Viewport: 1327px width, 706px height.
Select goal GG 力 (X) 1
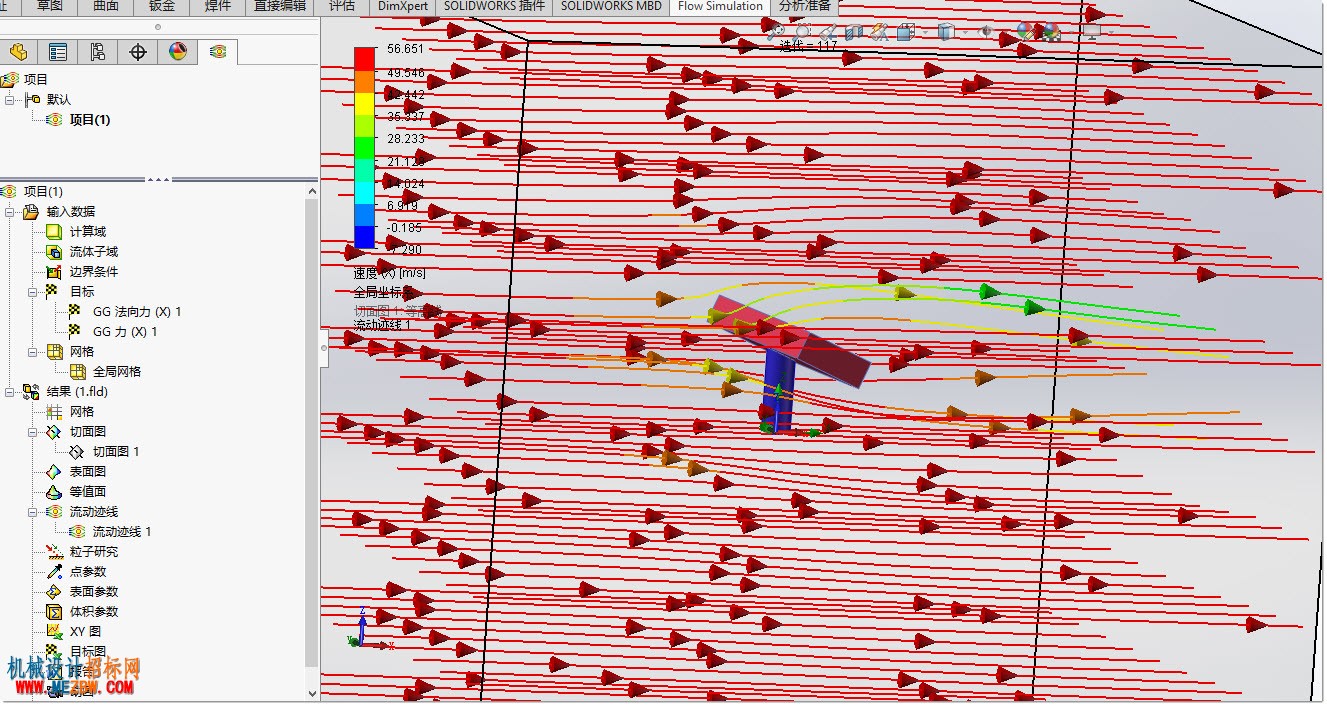point(125,332)
